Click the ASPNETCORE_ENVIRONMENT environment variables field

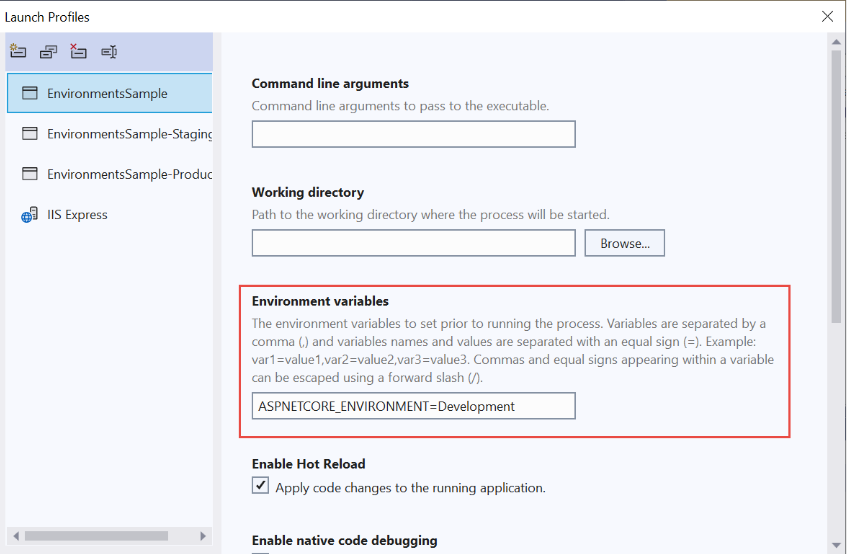413,406
